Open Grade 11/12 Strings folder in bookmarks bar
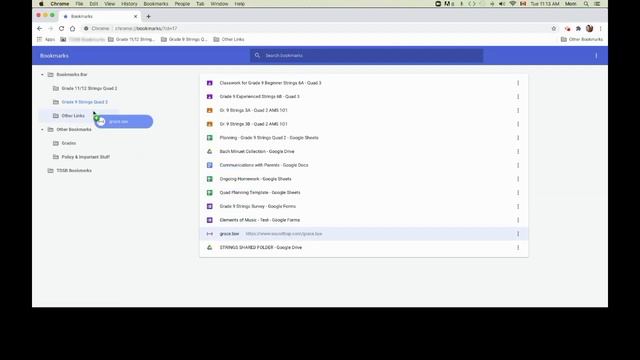This screenshot has width=640, height=360. point(131,39)
